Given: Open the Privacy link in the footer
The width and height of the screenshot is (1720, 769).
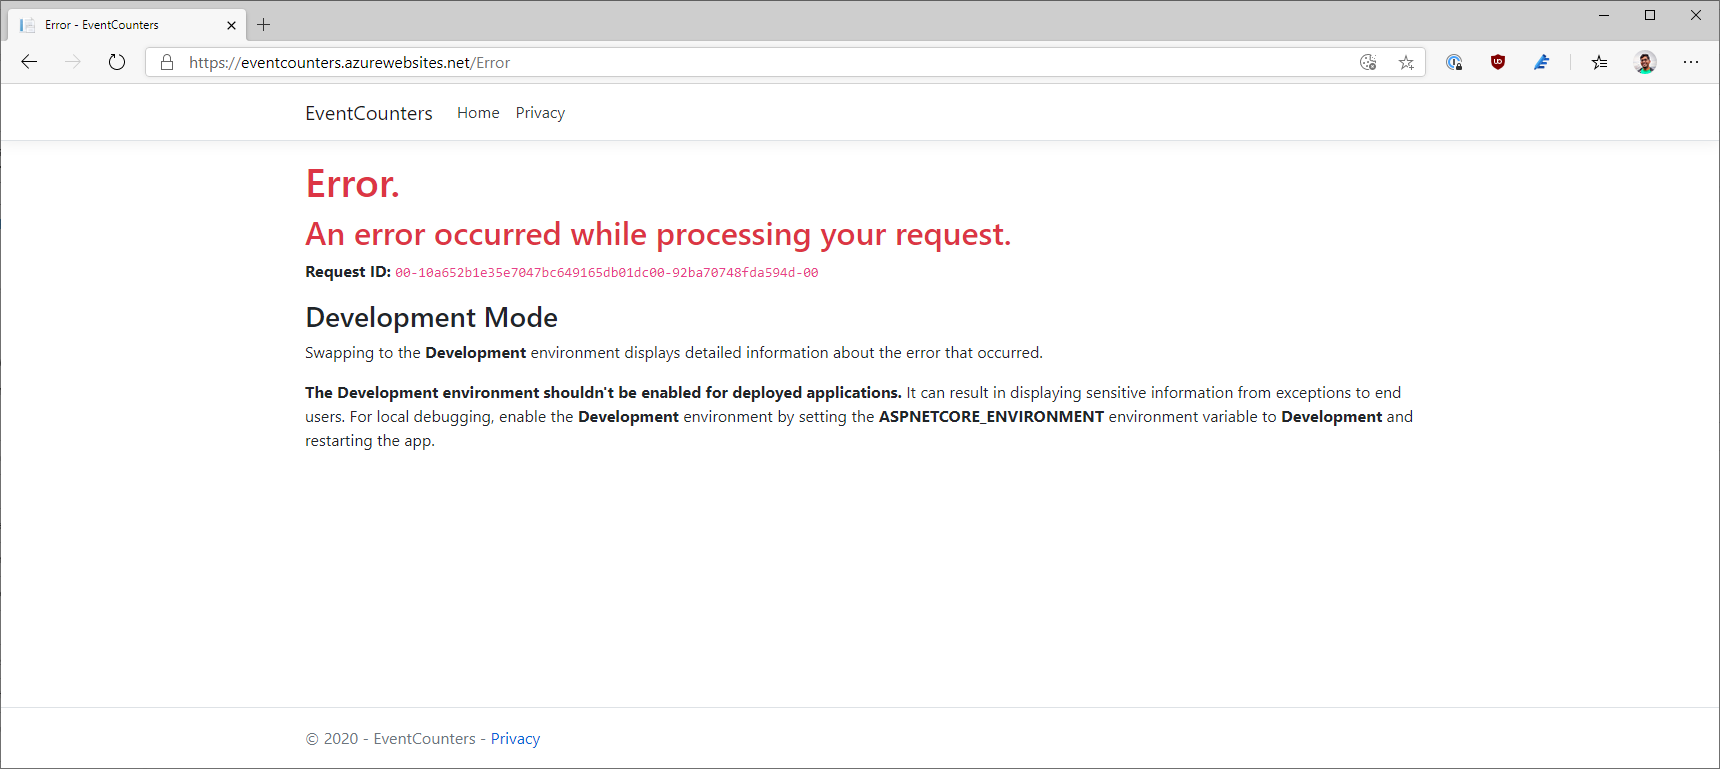Looking at the screenshot, I should click(515, 738).
